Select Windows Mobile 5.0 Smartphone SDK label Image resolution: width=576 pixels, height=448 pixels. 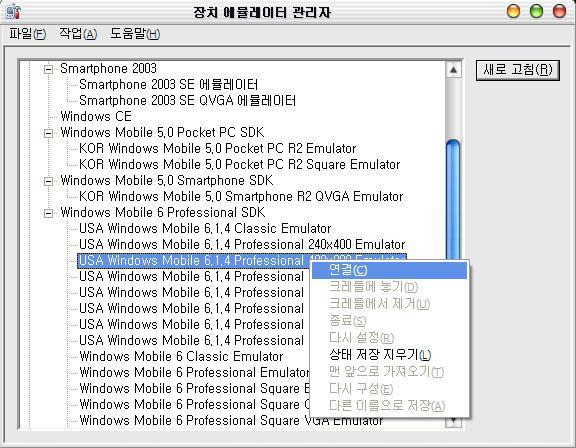click(167, 181)
